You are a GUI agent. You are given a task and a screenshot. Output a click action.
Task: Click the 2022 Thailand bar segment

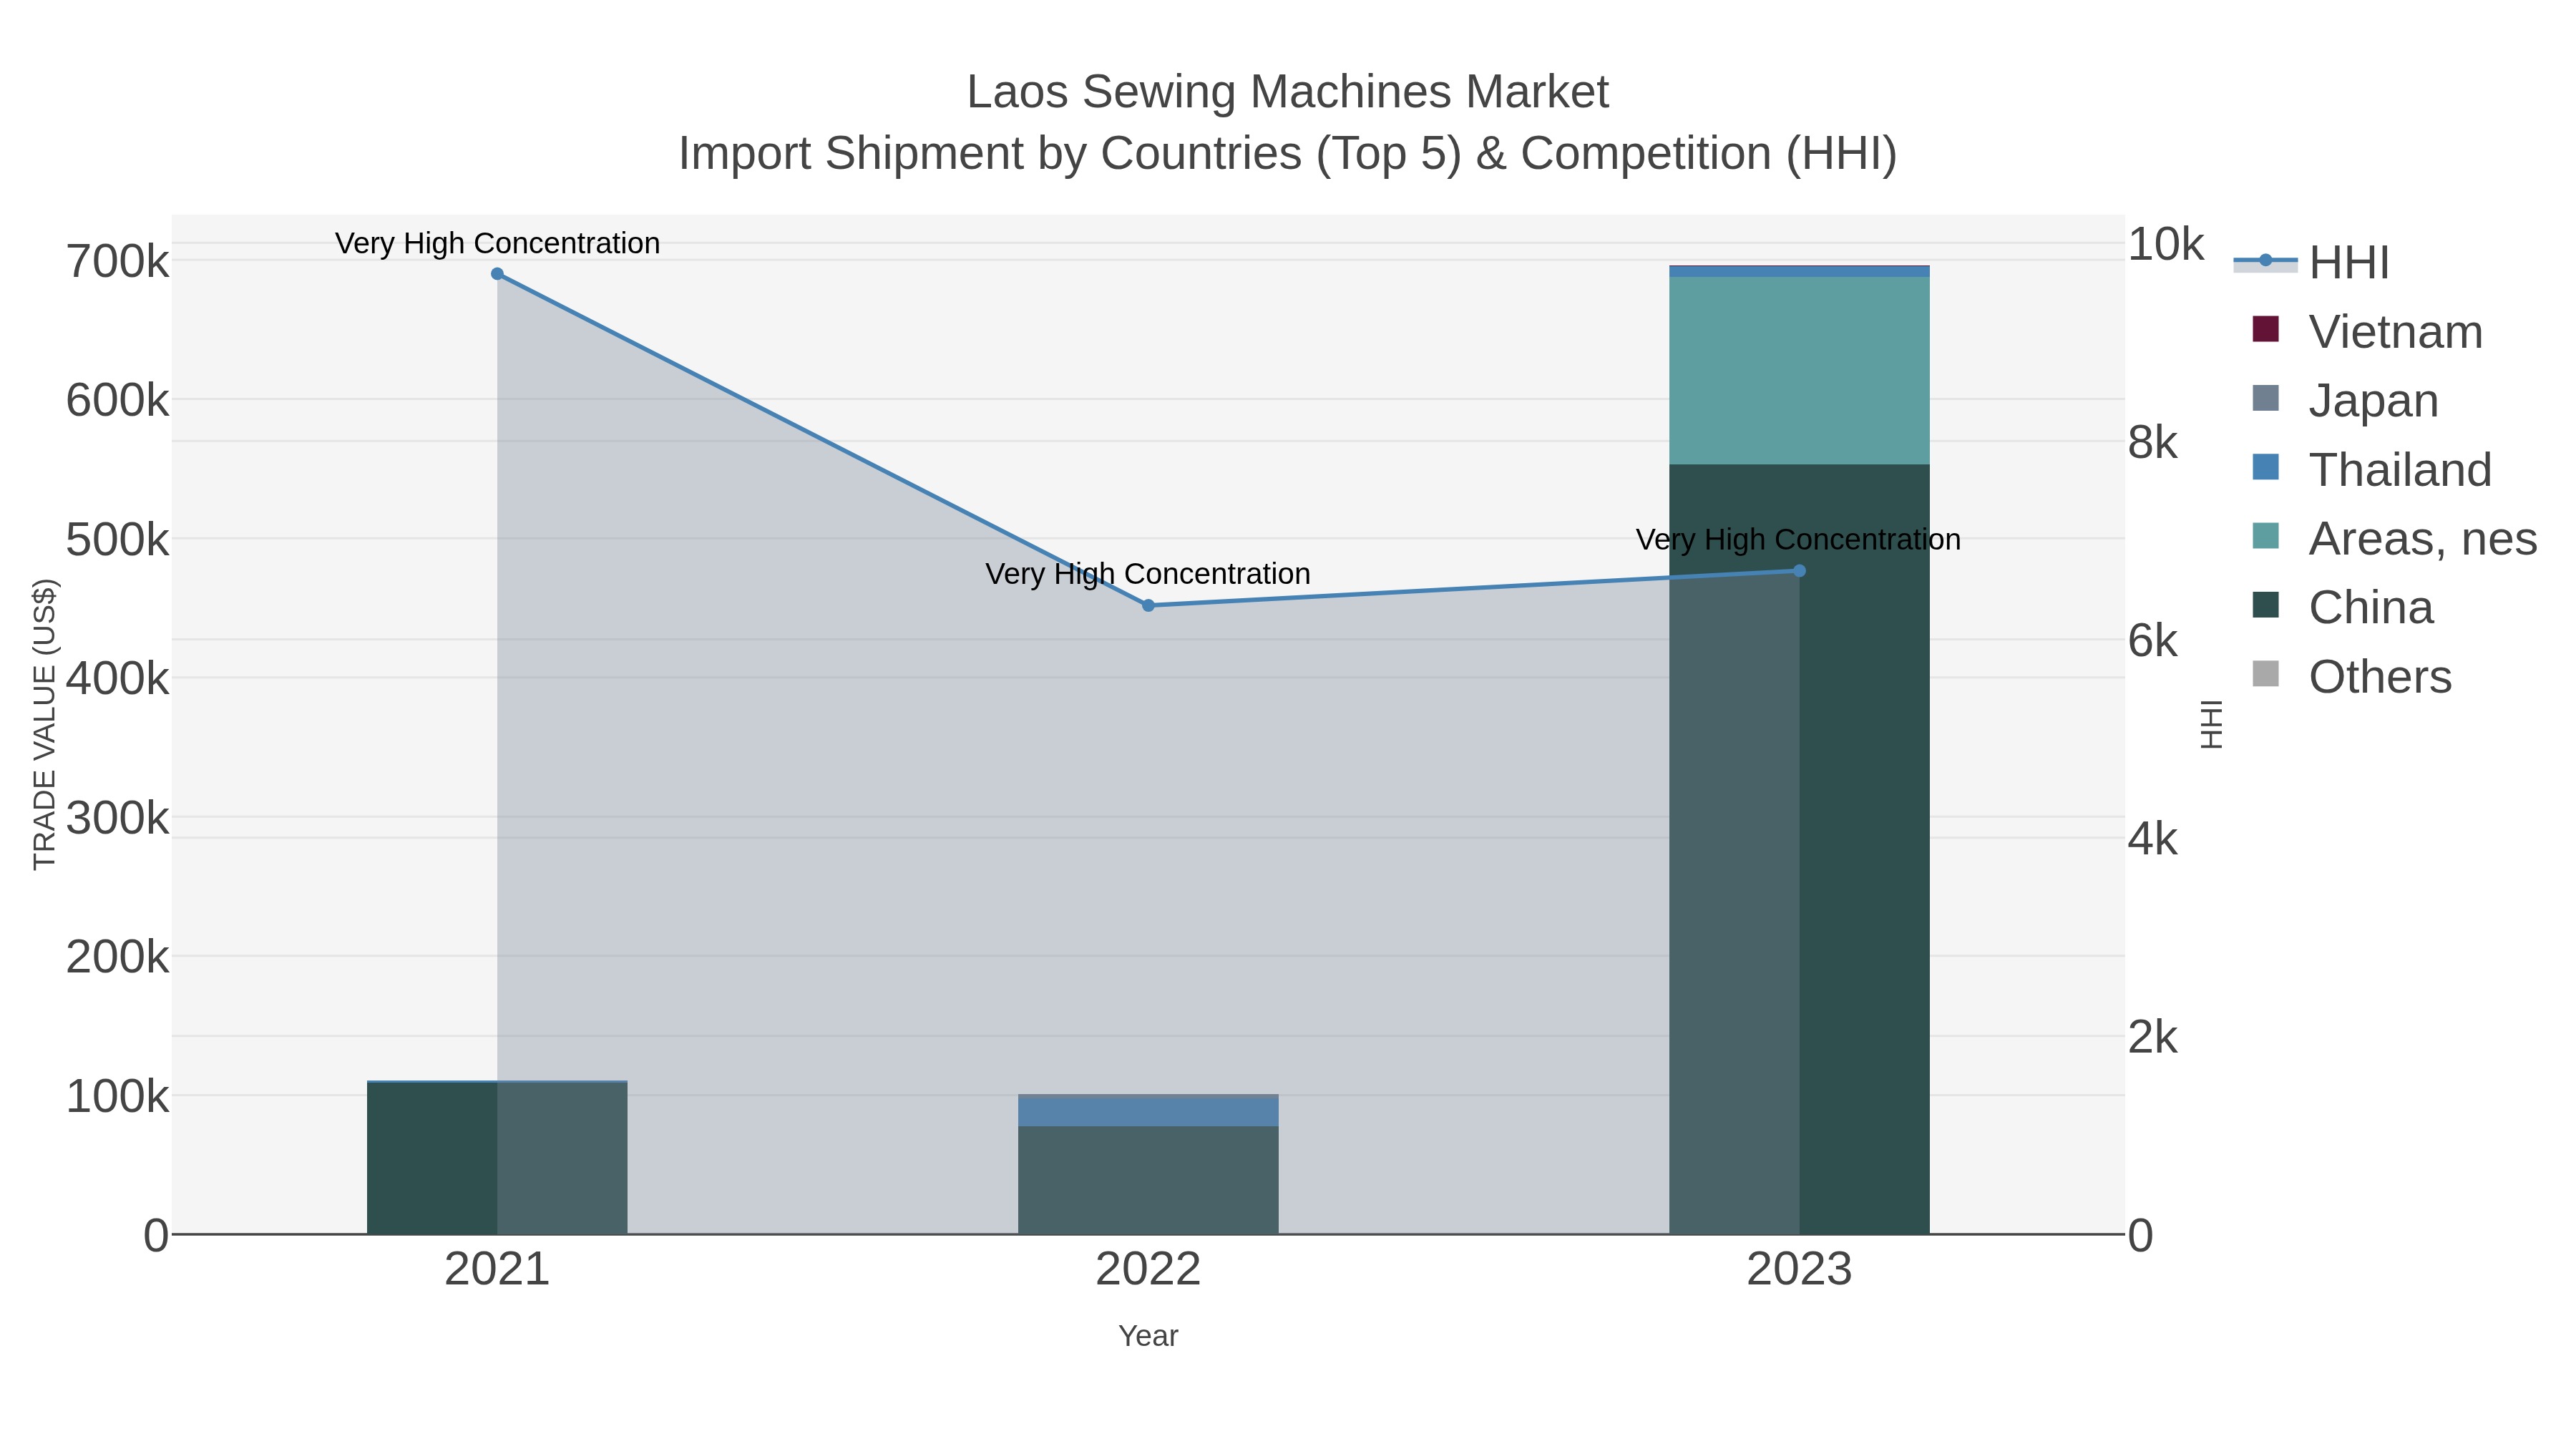pyautogui.click(x=1148, y=1112)
